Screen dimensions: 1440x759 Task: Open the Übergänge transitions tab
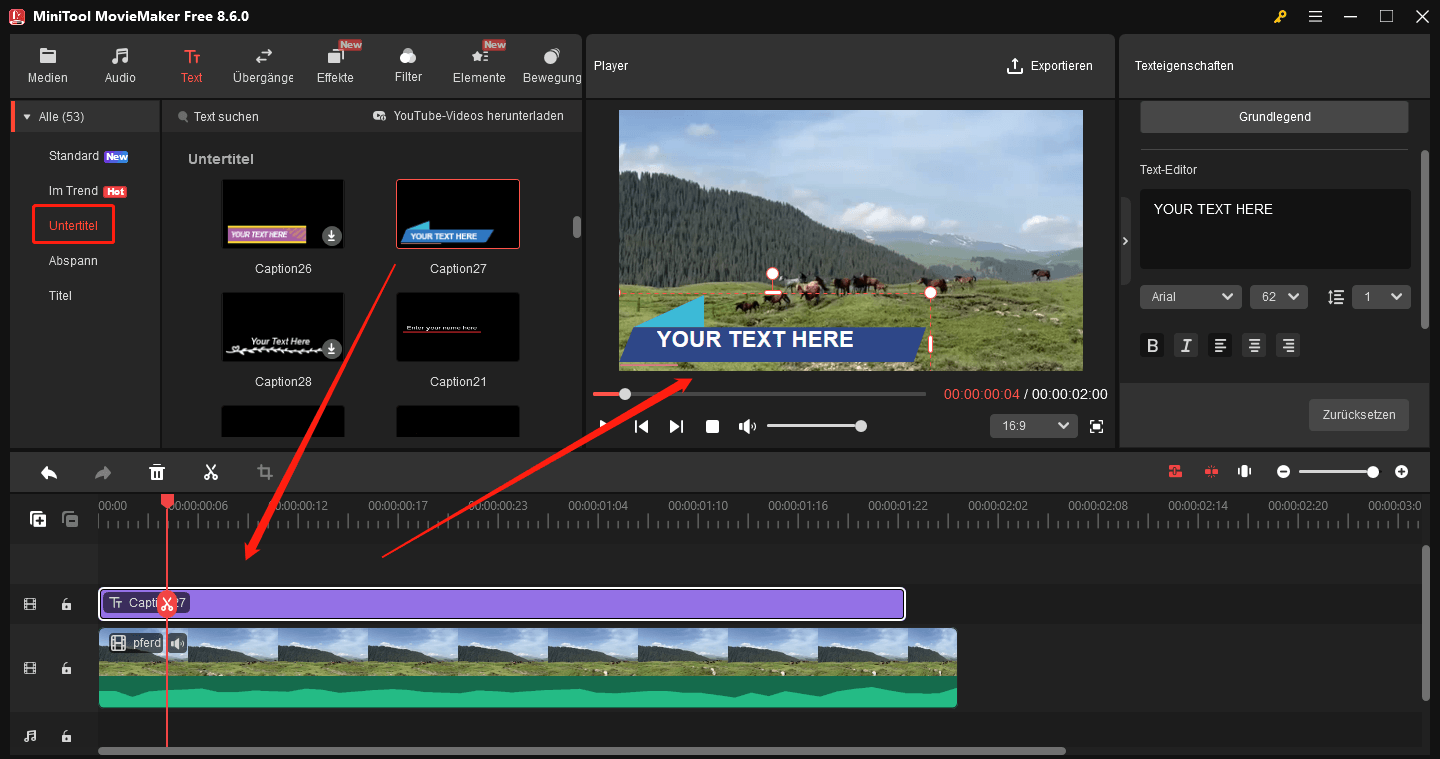click(263, 65)
